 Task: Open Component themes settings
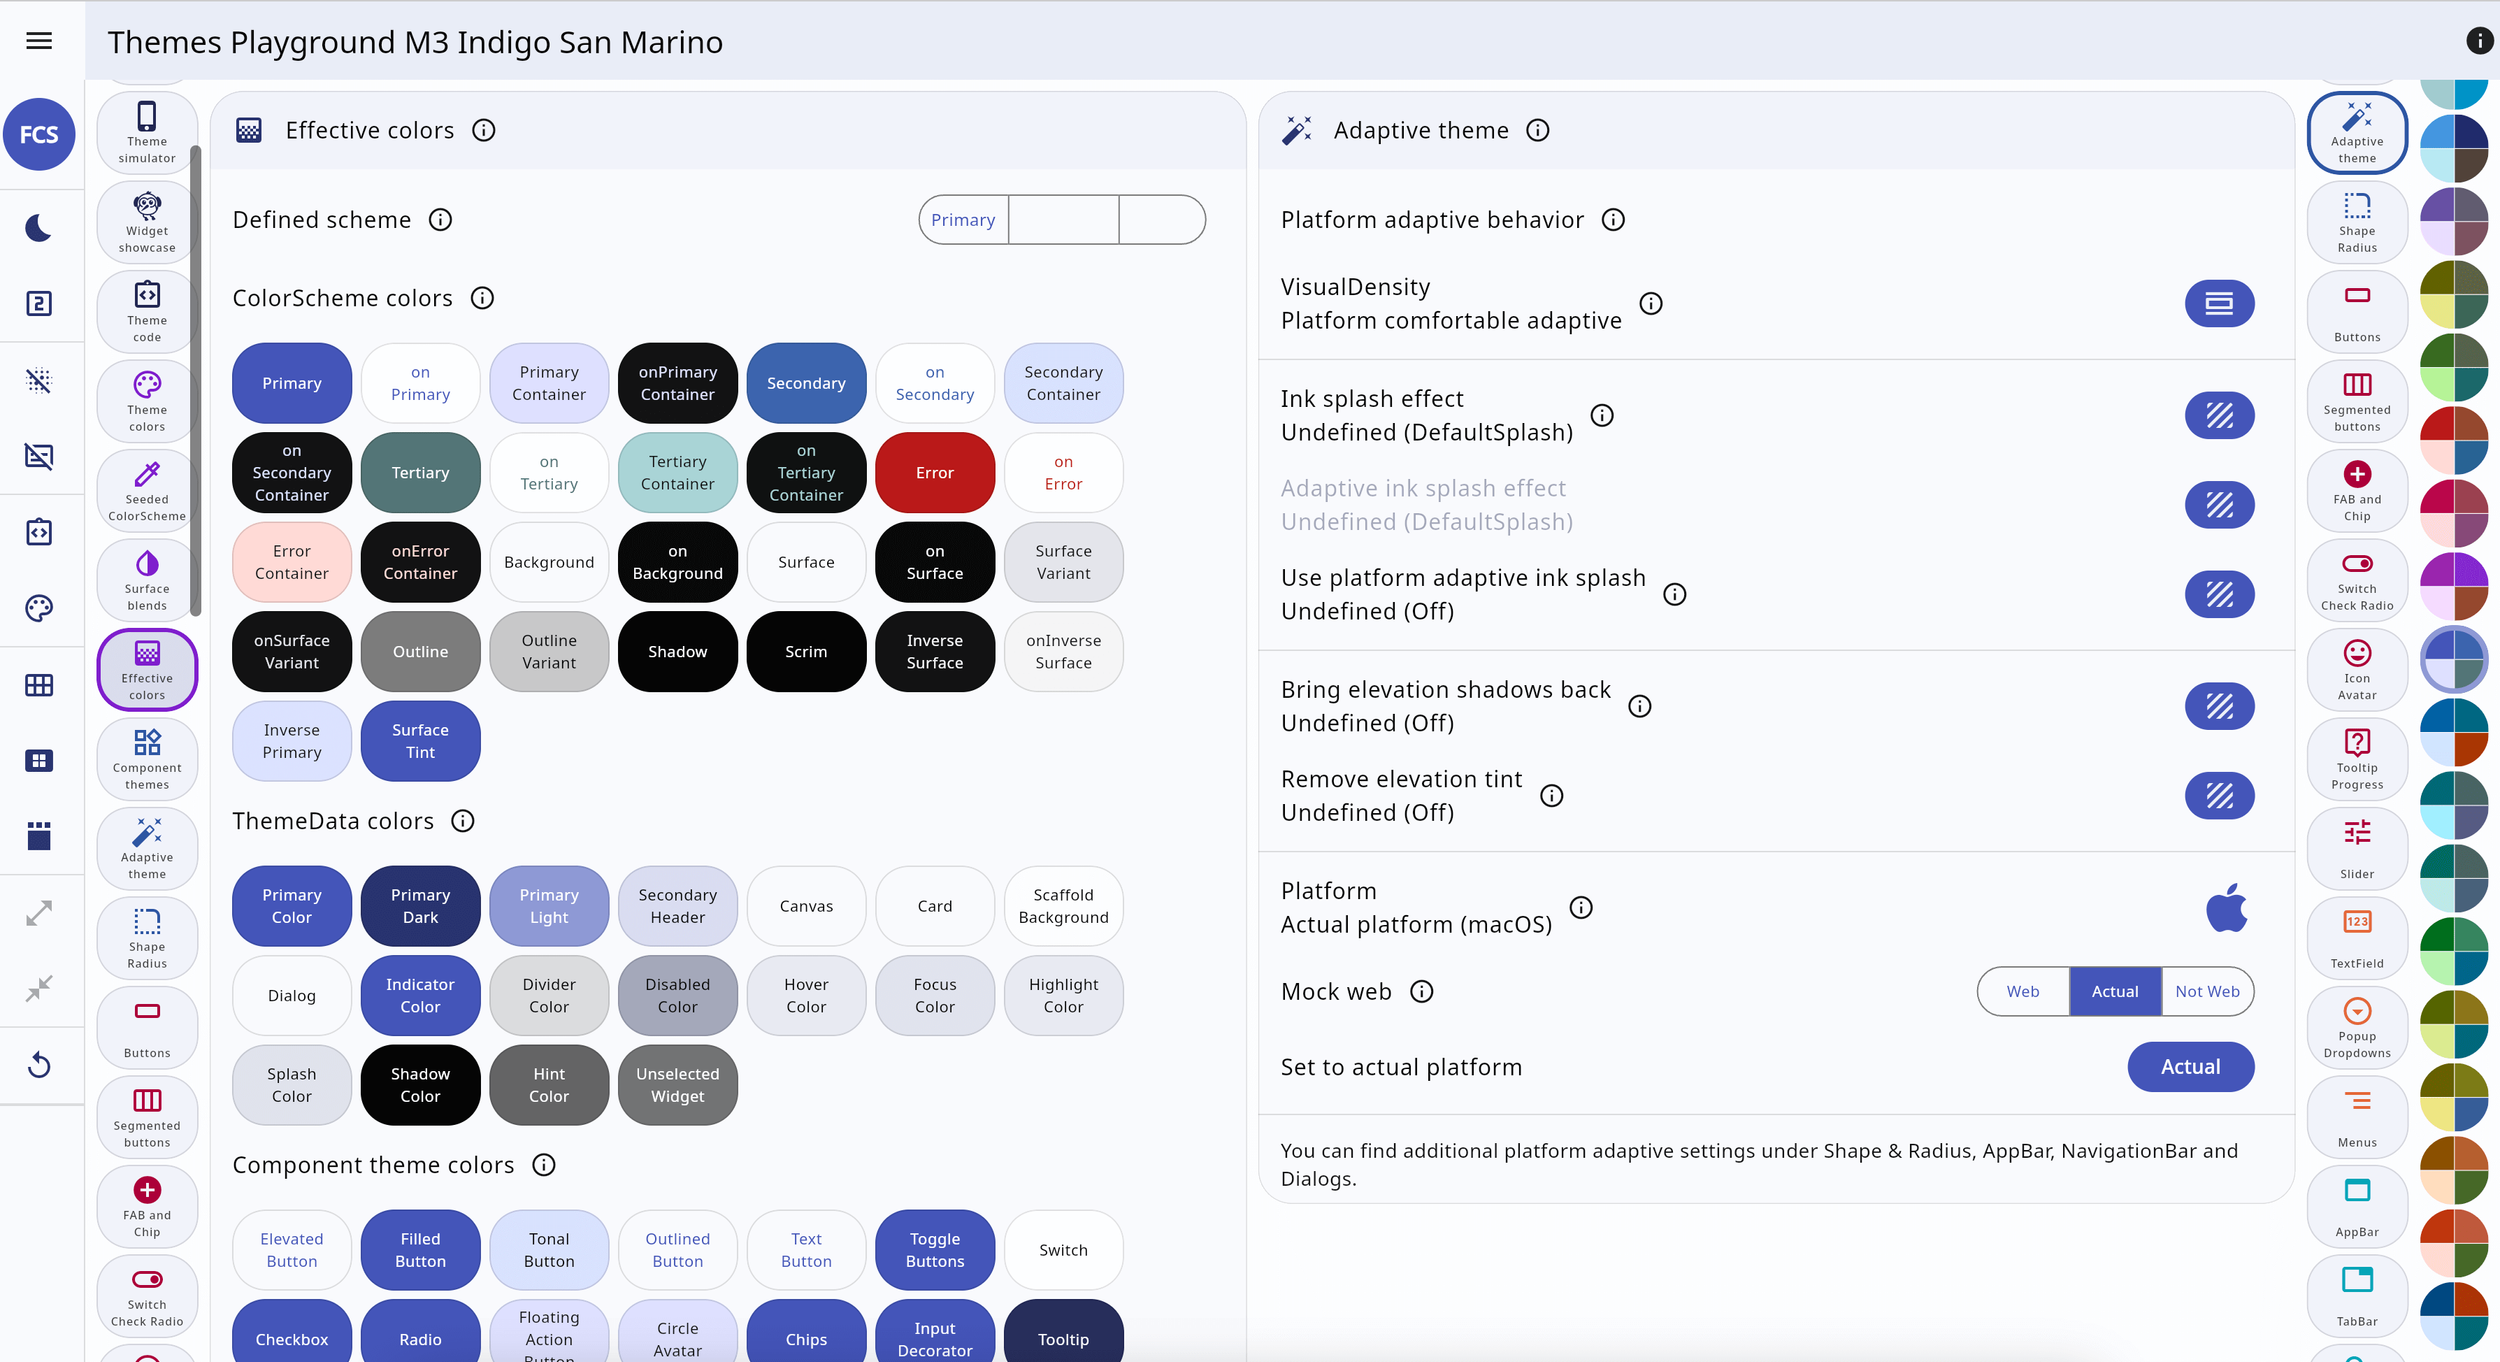(x=146, y=758)
